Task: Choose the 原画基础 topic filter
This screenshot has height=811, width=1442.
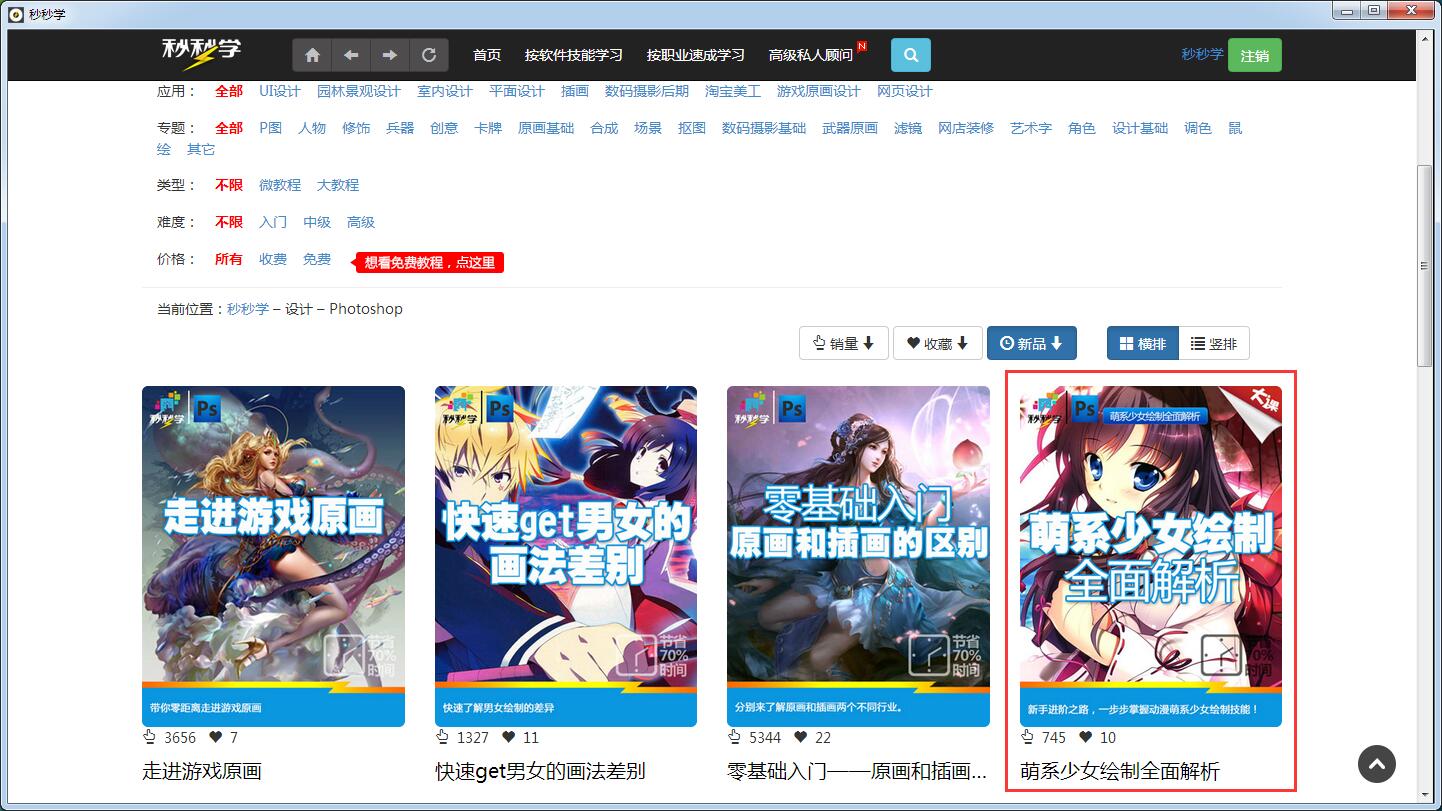Action: [x=546, y=128]
